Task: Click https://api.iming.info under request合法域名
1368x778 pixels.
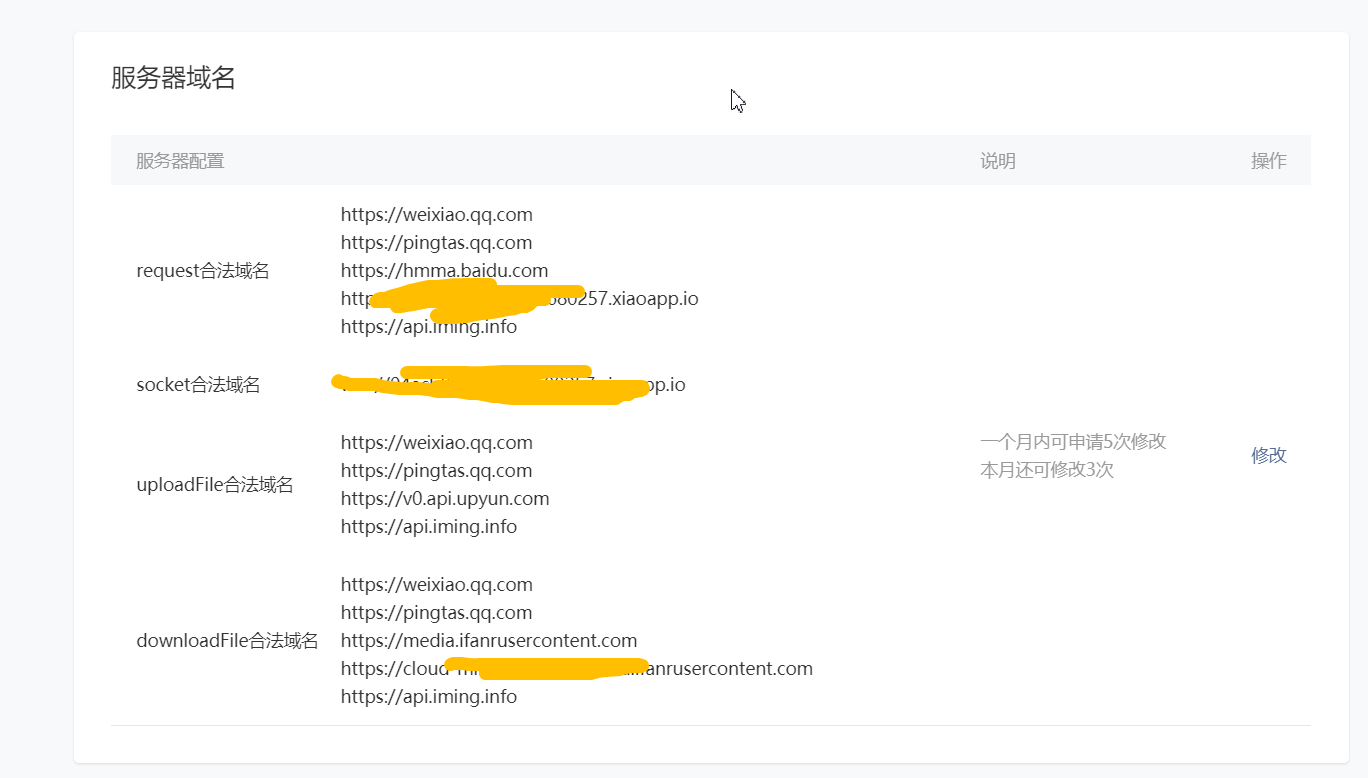Action: pos(429,326)
